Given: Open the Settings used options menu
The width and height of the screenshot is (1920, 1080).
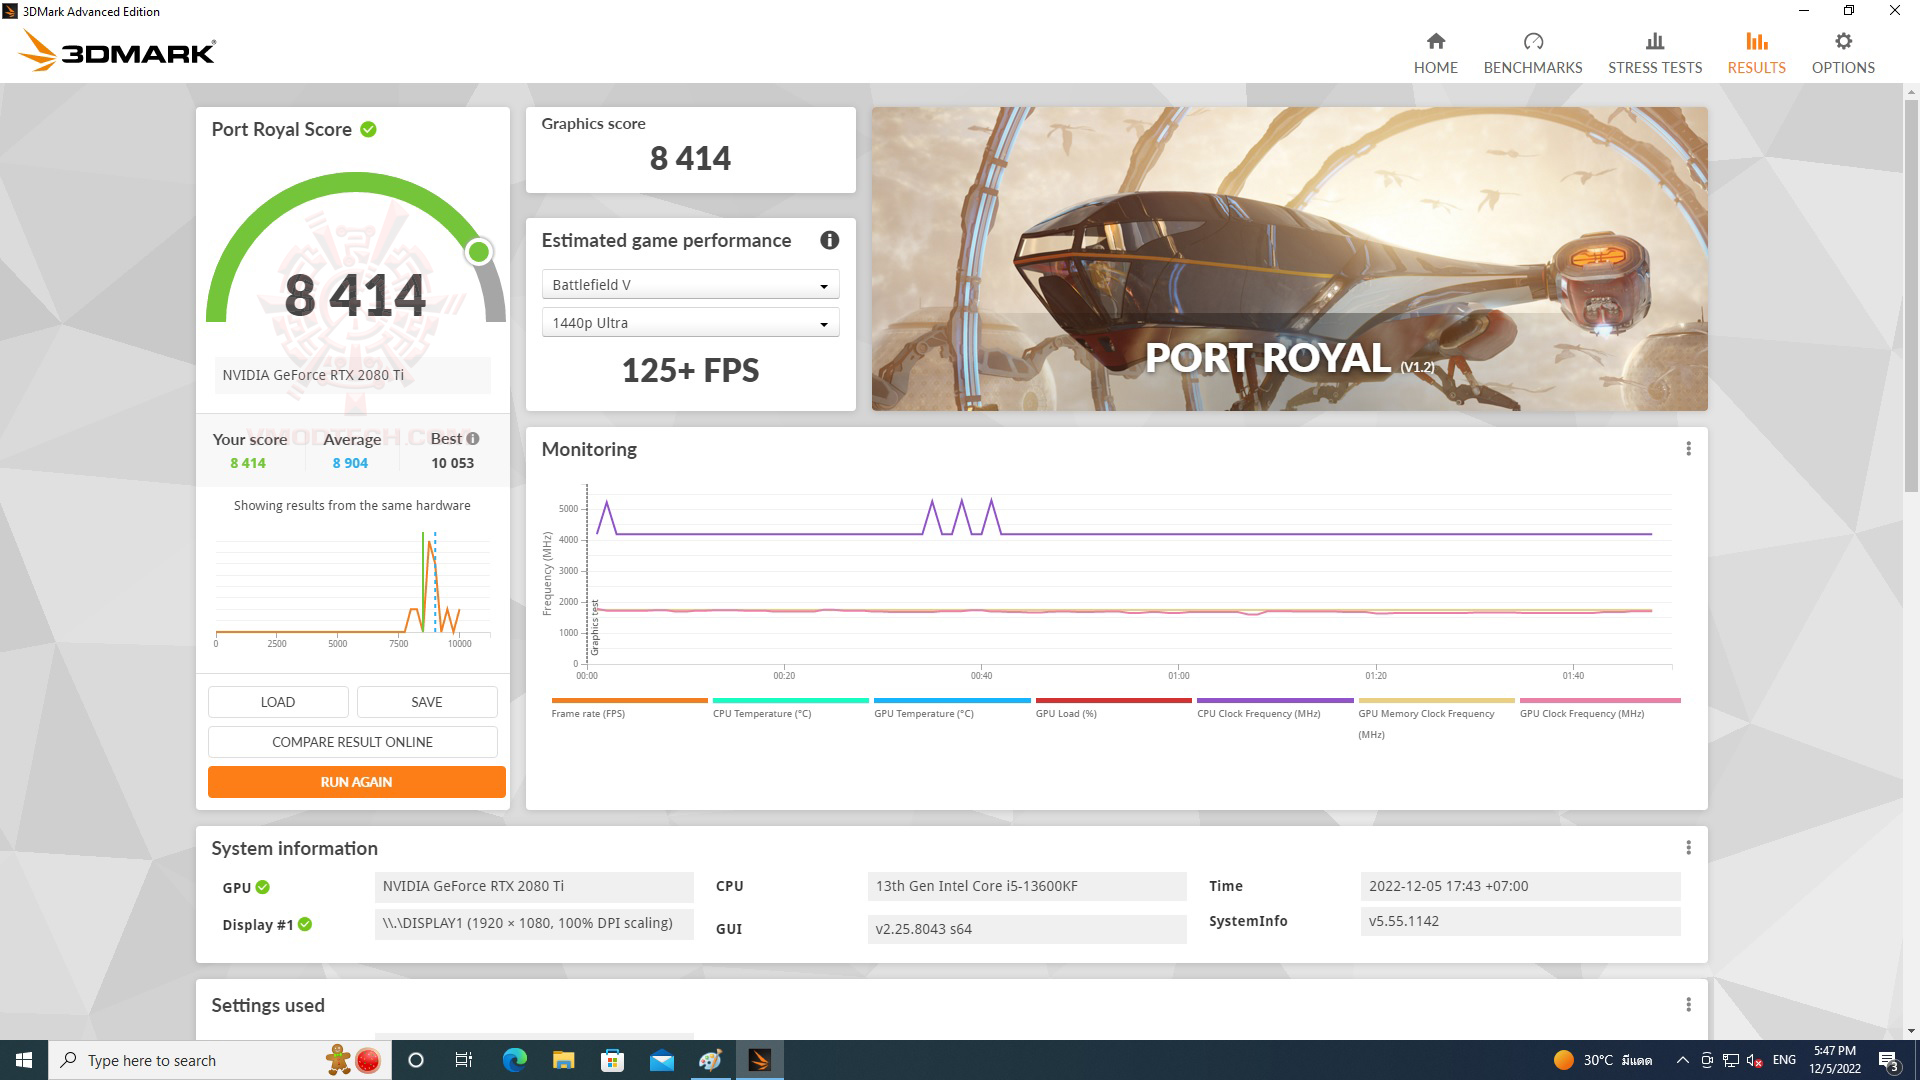Looking at the screenshot, I should coord(1688,1005).
